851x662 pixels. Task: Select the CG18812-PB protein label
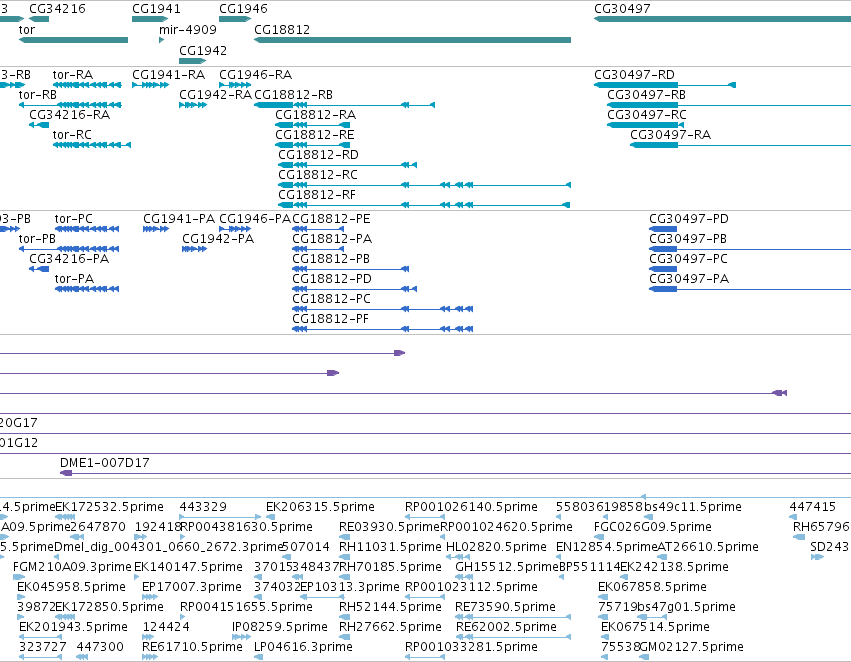pyautogui.click(x=331, y=259)
